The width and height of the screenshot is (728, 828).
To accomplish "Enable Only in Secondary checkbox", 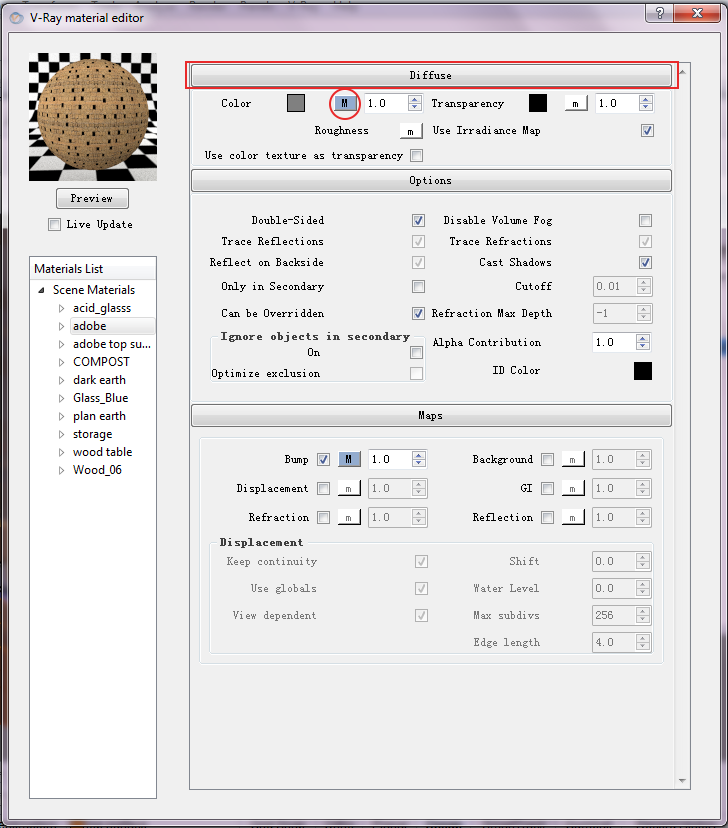I will tap(419, 287).
